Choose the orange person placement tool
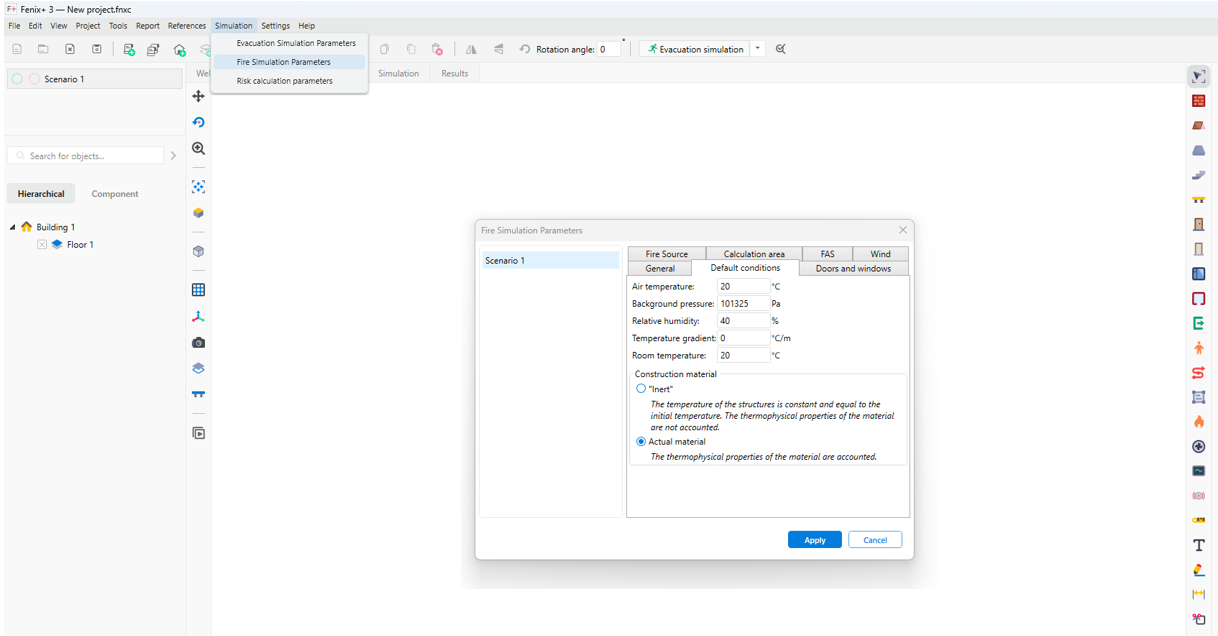This screenshot has width=1218, height=636. pyautogui.click(x=1198, y=348)
